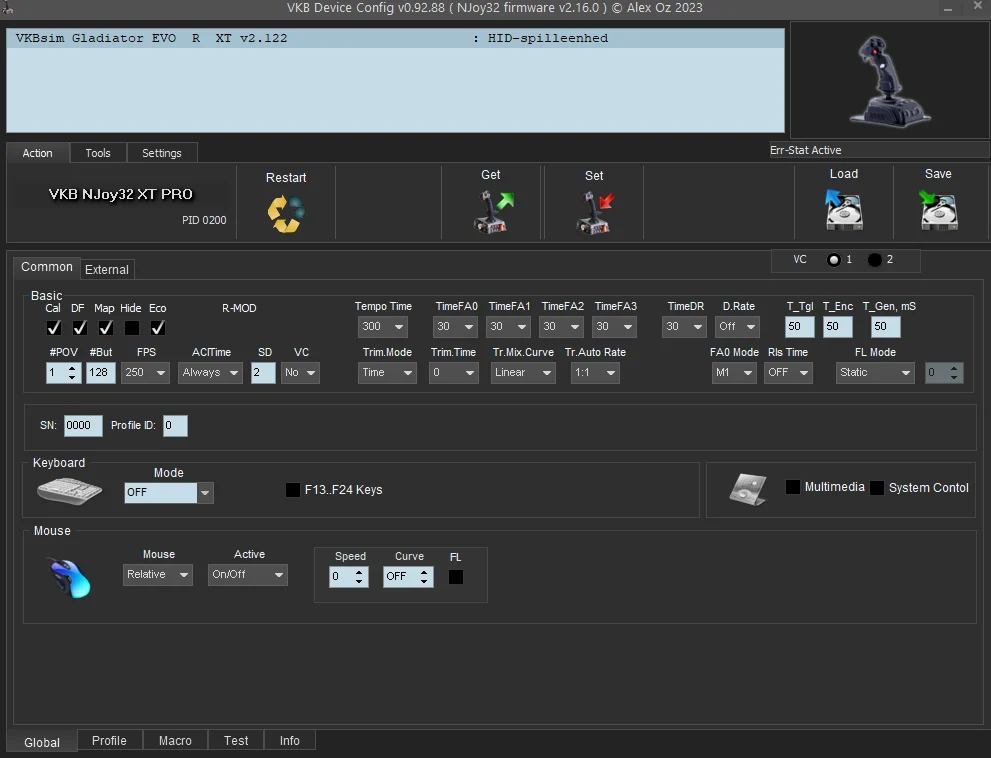Click the blue mouse icon in Mouse section

tap(66, 577)
